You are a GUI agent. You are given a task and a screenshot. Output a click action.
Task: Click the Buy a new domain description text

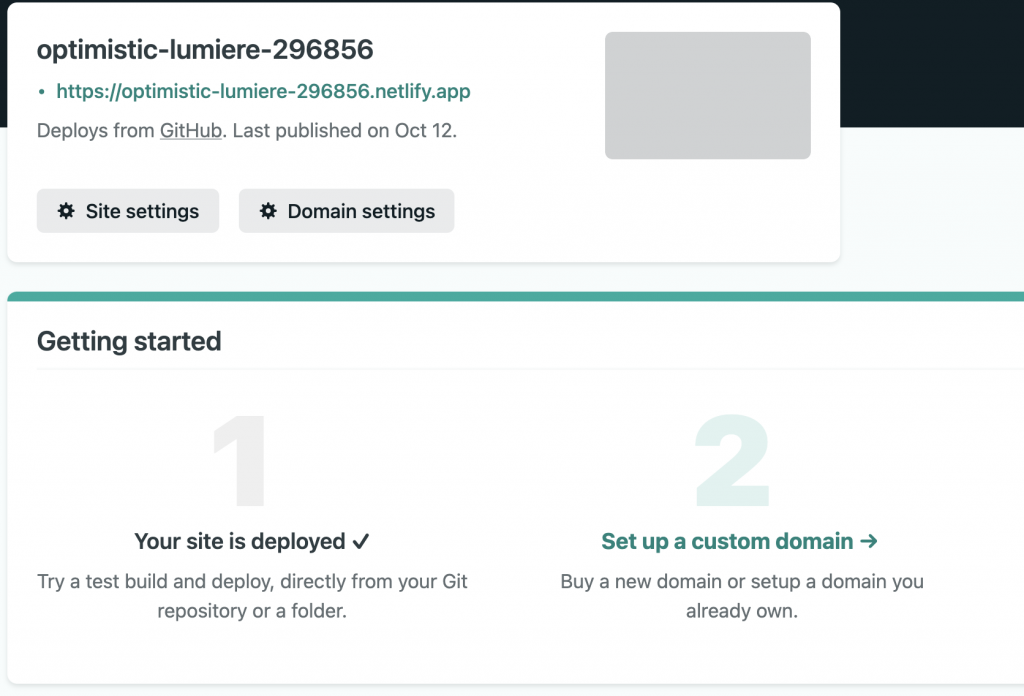(742, 596)
